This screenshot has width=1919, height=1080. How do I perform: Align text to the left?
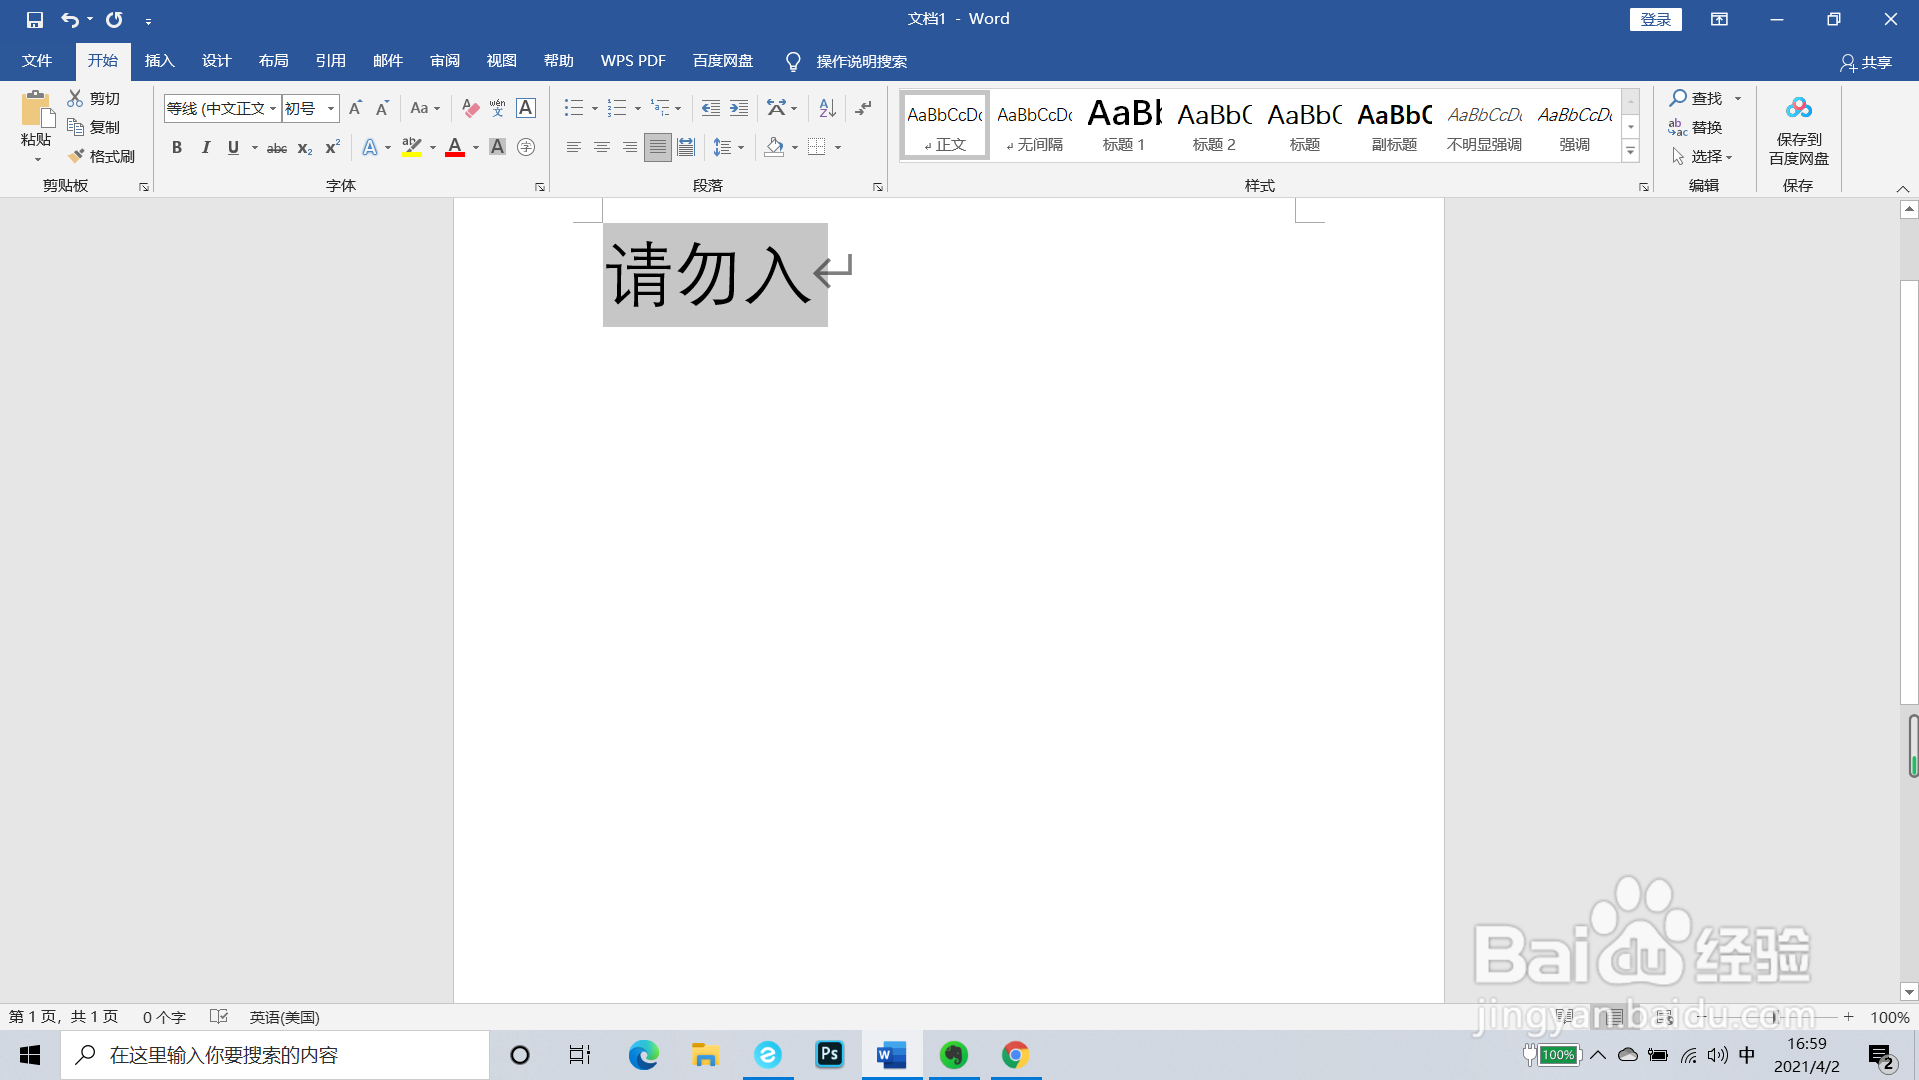tap(574, 147)
